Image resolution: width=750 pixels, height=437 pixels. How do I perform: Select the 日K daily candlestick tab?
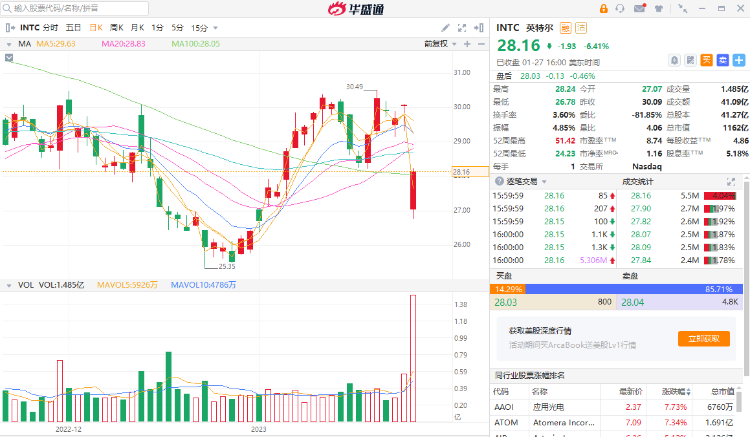coord(96,28)
